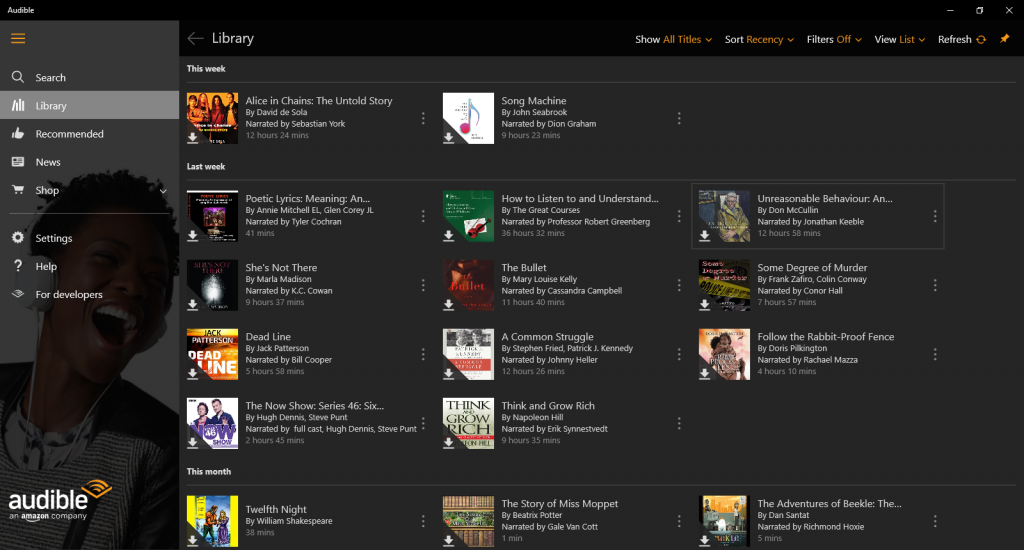The image size is (1024, 550).
Task: Click '36 hours 32 mins' duration
Action: [x=533, y=233]
